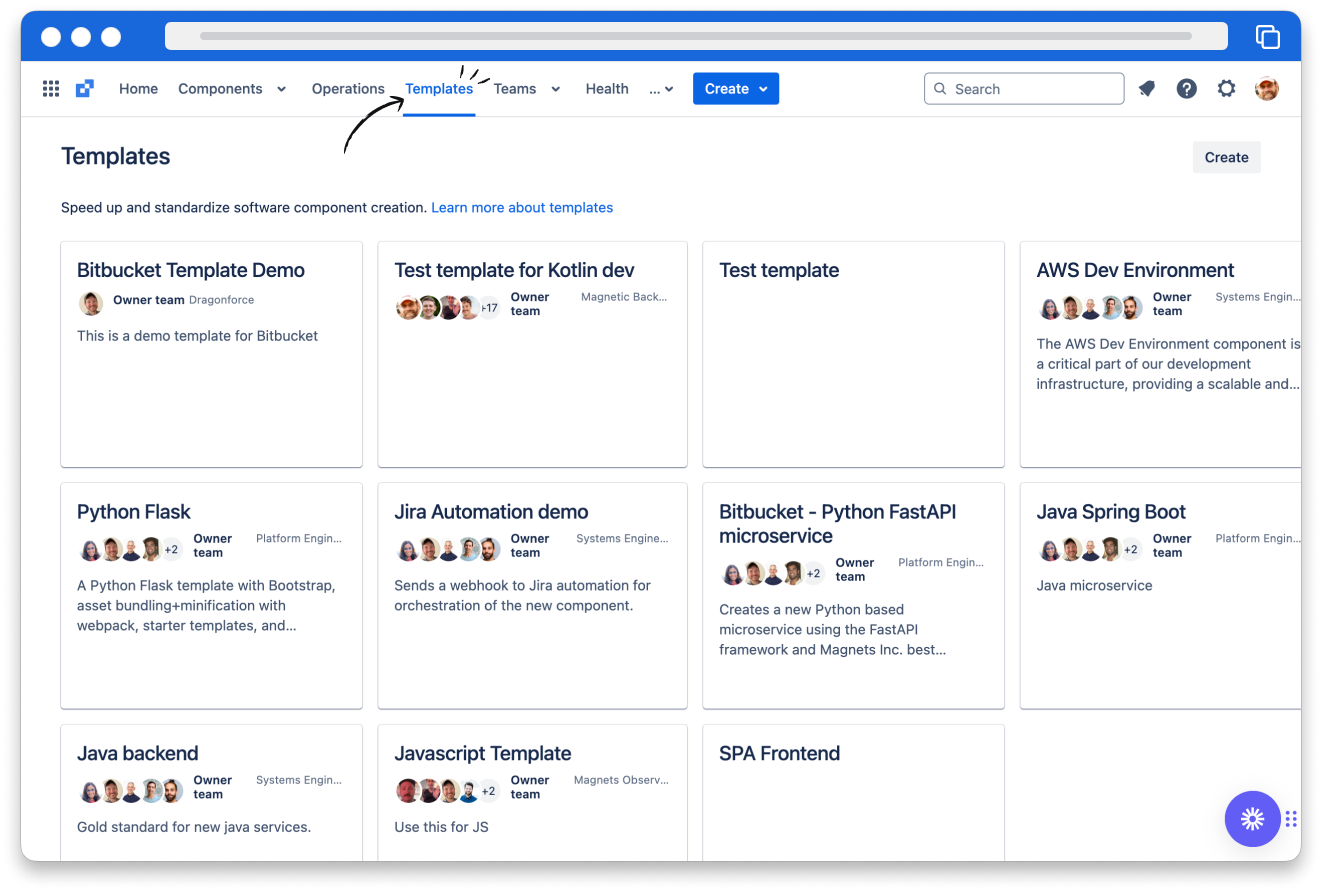Open the user profile avatar

(x=1267, y=89)
